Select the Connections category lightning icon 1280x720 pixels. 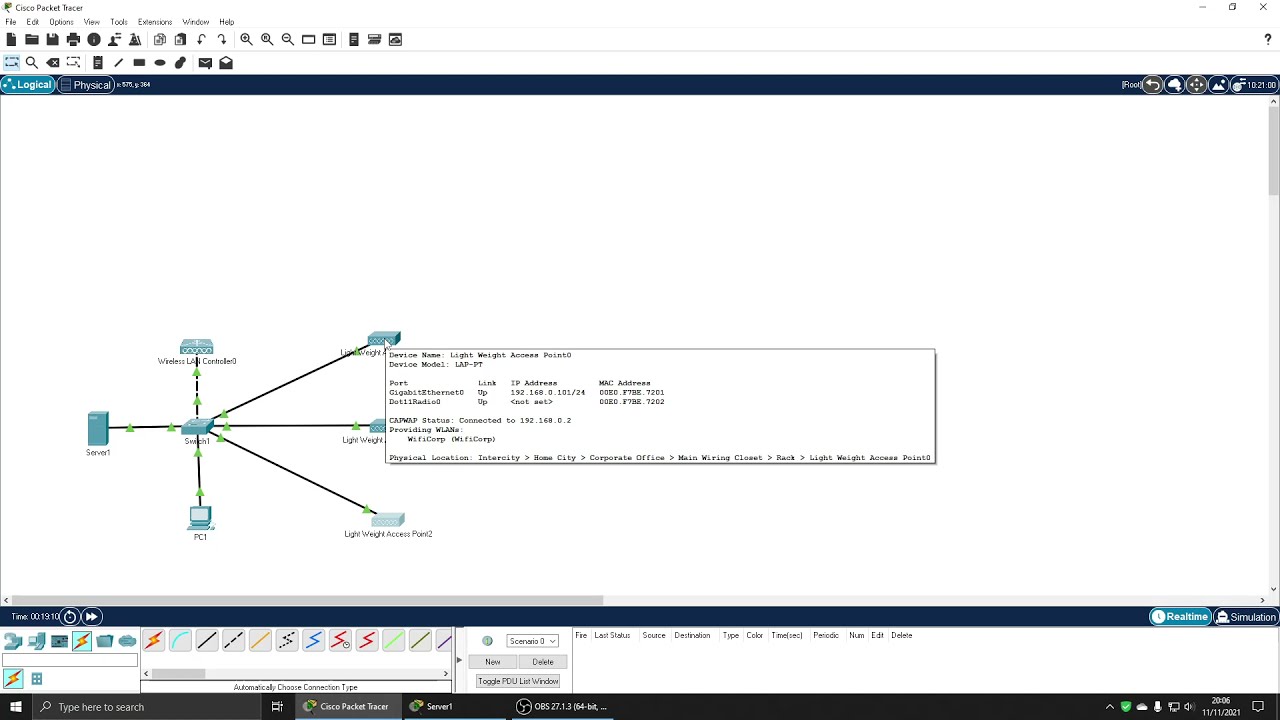coord(82,641)
